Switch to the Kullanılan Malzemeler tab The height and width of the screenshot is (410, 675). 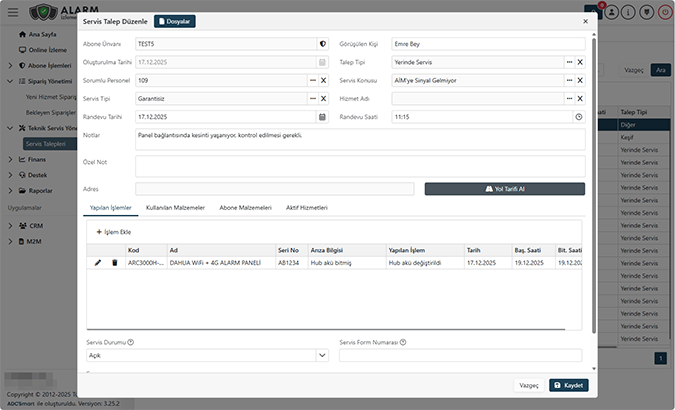(x=175, y=207)
